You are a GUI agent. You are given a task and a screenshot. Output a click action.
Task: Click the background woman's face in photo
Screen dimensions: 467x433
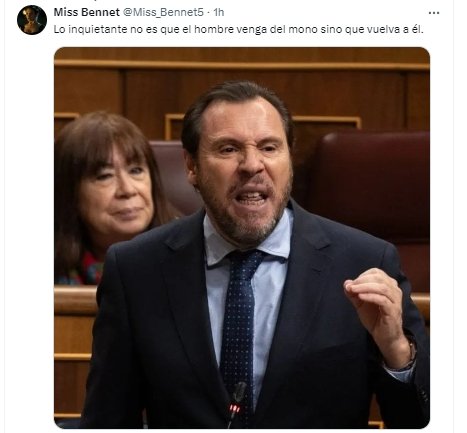117,190
